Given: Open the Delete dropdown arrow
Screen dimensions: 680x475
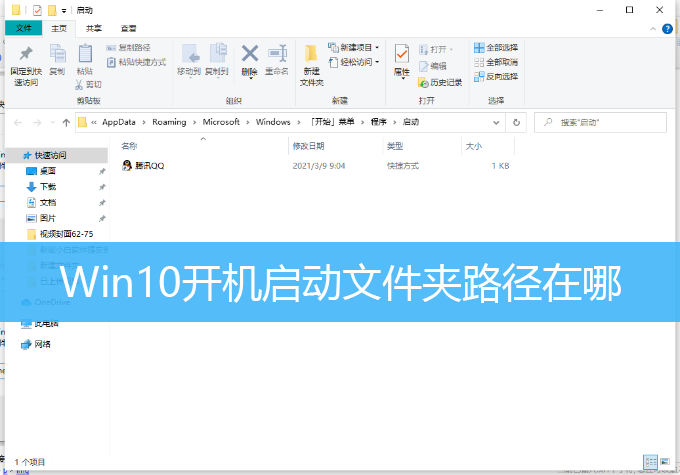Looking at the screenshot, I should point(250,79).
